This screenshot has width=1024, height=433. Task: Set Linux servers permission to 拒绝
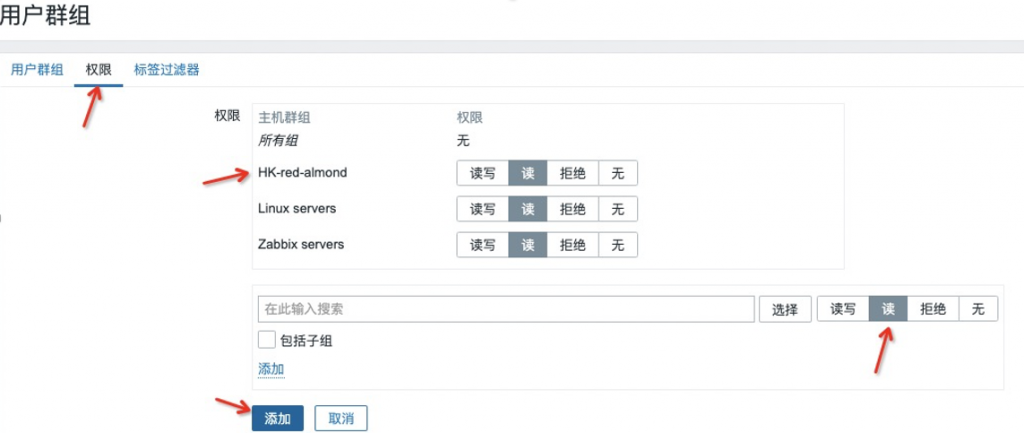pyautogui.click(x=573, y=209)
